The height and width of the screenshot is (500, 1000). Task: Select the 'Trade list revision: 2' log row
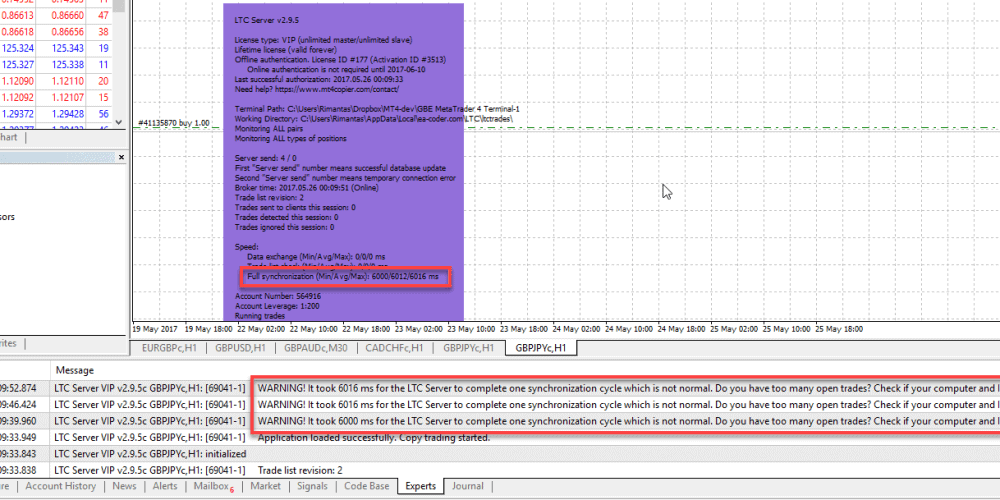click(500, 470)
